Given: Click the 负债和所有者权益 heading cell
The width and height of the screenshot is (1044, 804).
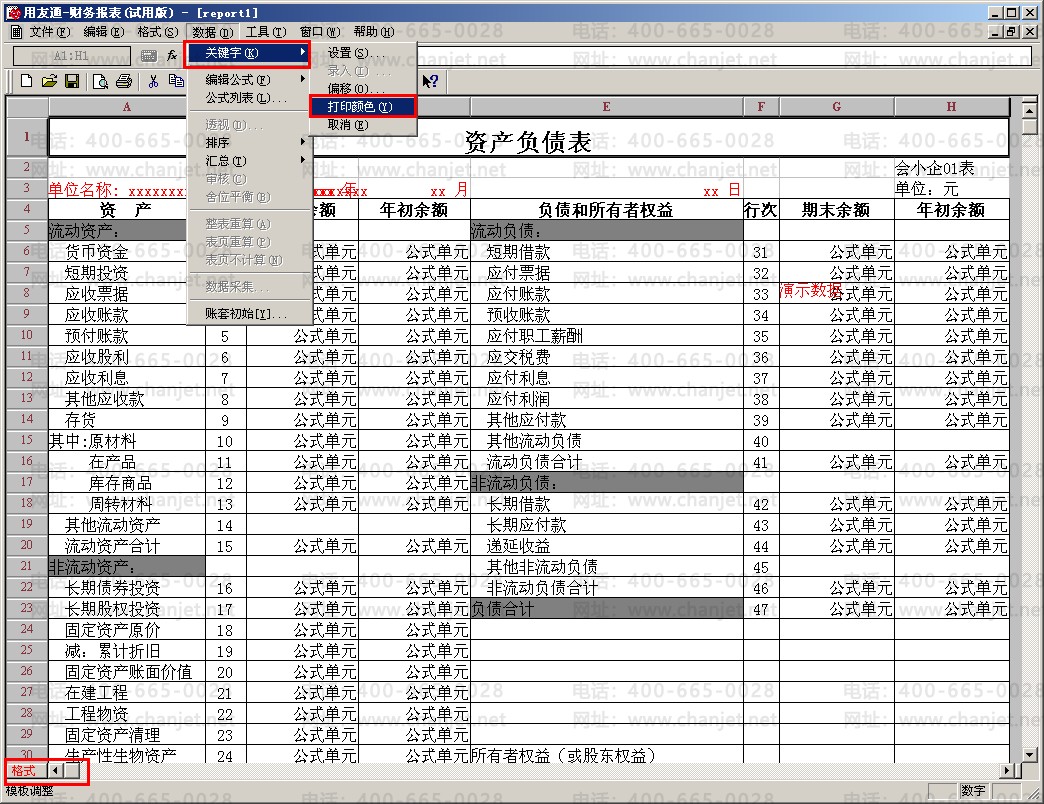Looking at the screenshot, I should click(x=607, y=210).
